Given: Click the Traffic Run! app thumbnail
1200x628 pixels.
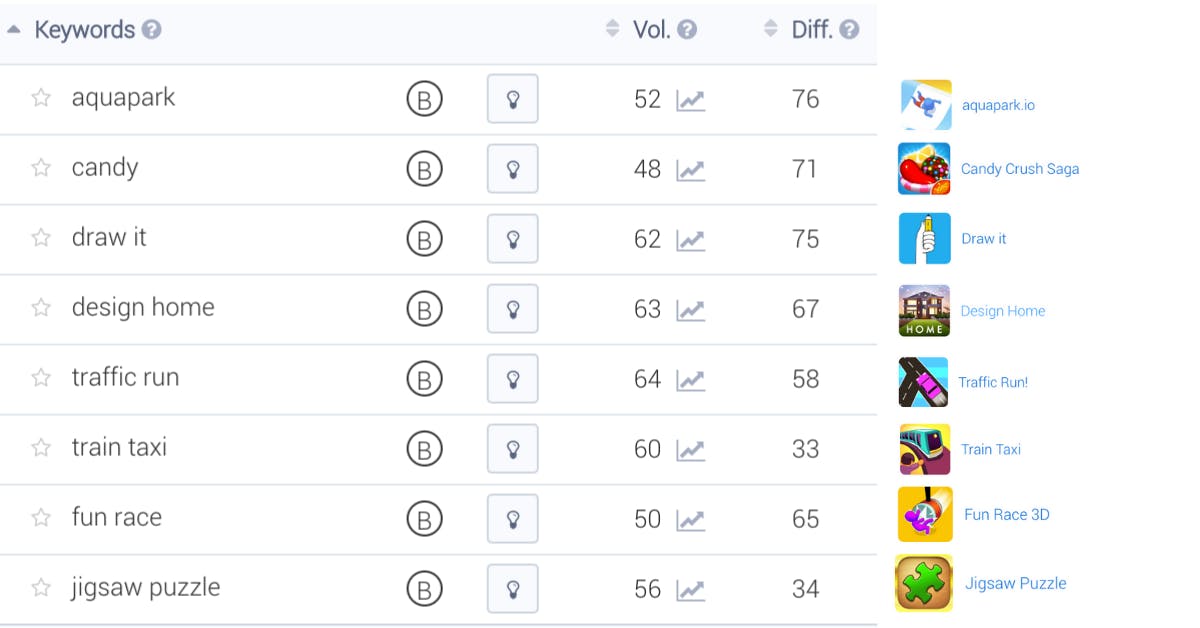Looking at the screenshot, I should [x=923, y=381].
